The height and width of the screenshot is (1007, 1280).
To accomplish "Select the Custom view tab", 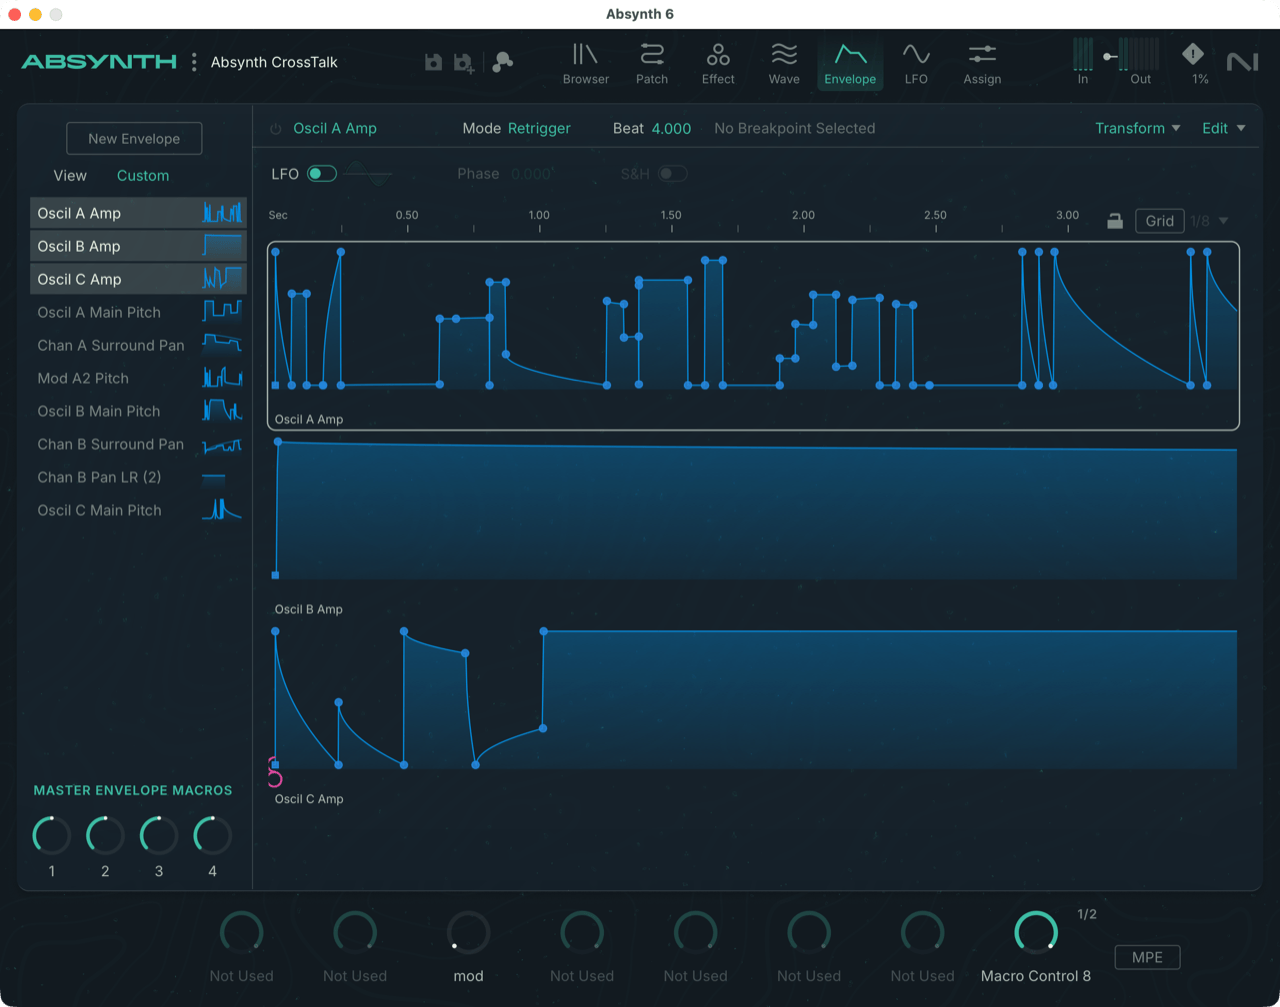I will coord(142,175).
